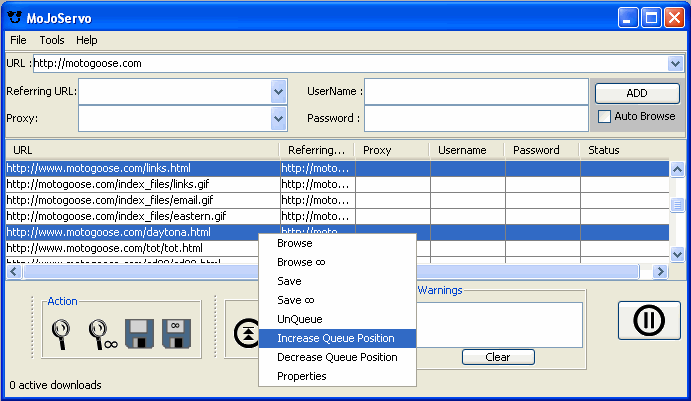
Task: Click the toolbar drag handle beside Action panel
Action: pos(32,327)
